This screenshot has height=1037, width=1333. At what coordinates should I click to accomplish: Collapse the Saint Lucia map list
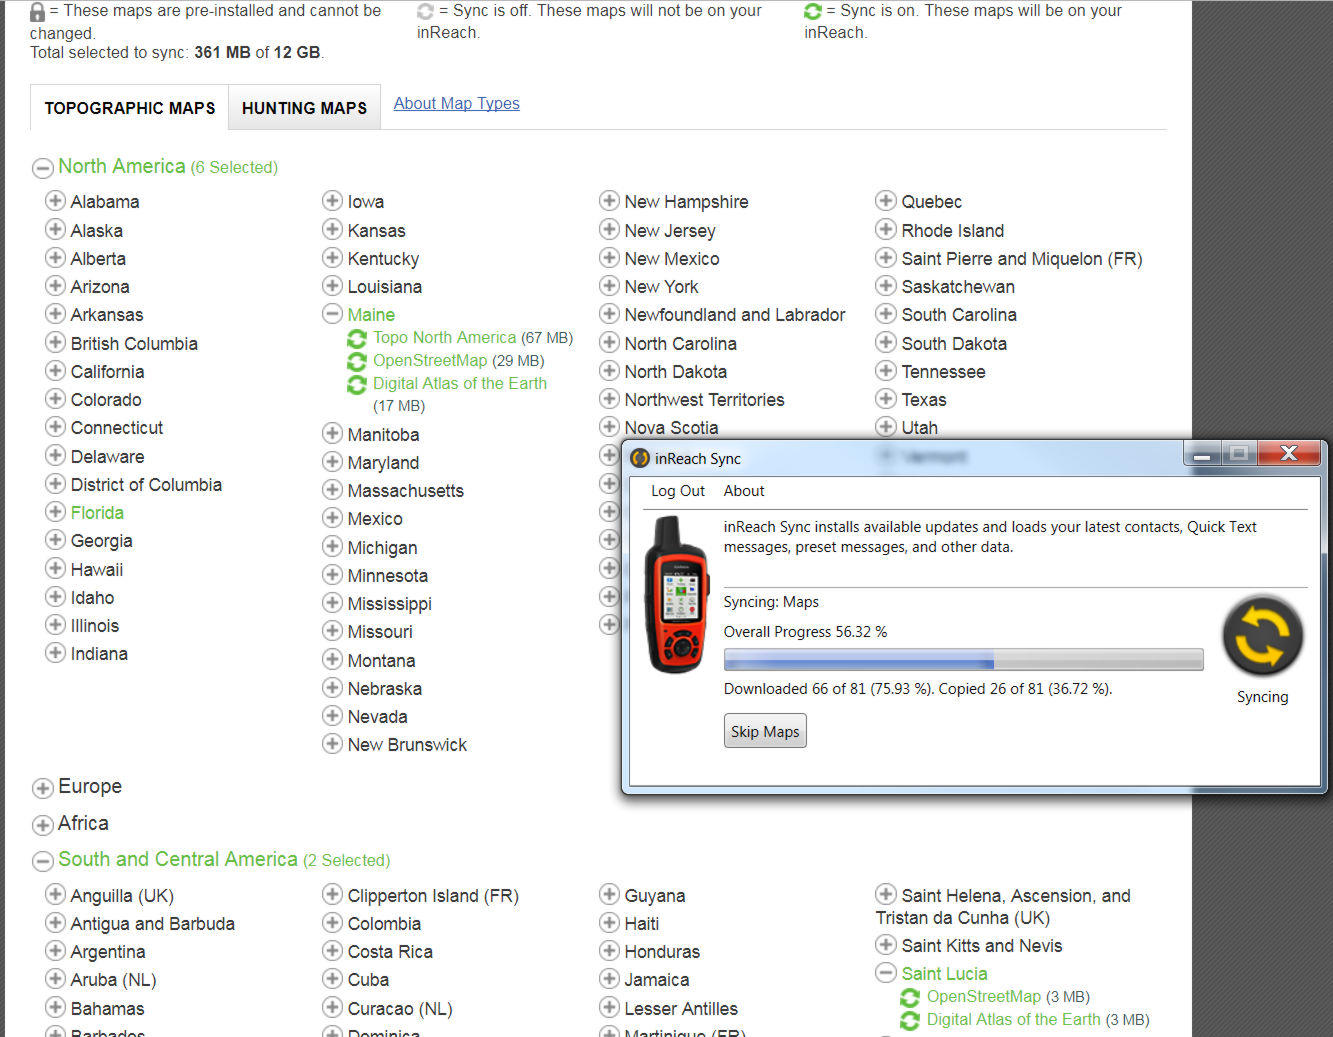click(885, 972)
